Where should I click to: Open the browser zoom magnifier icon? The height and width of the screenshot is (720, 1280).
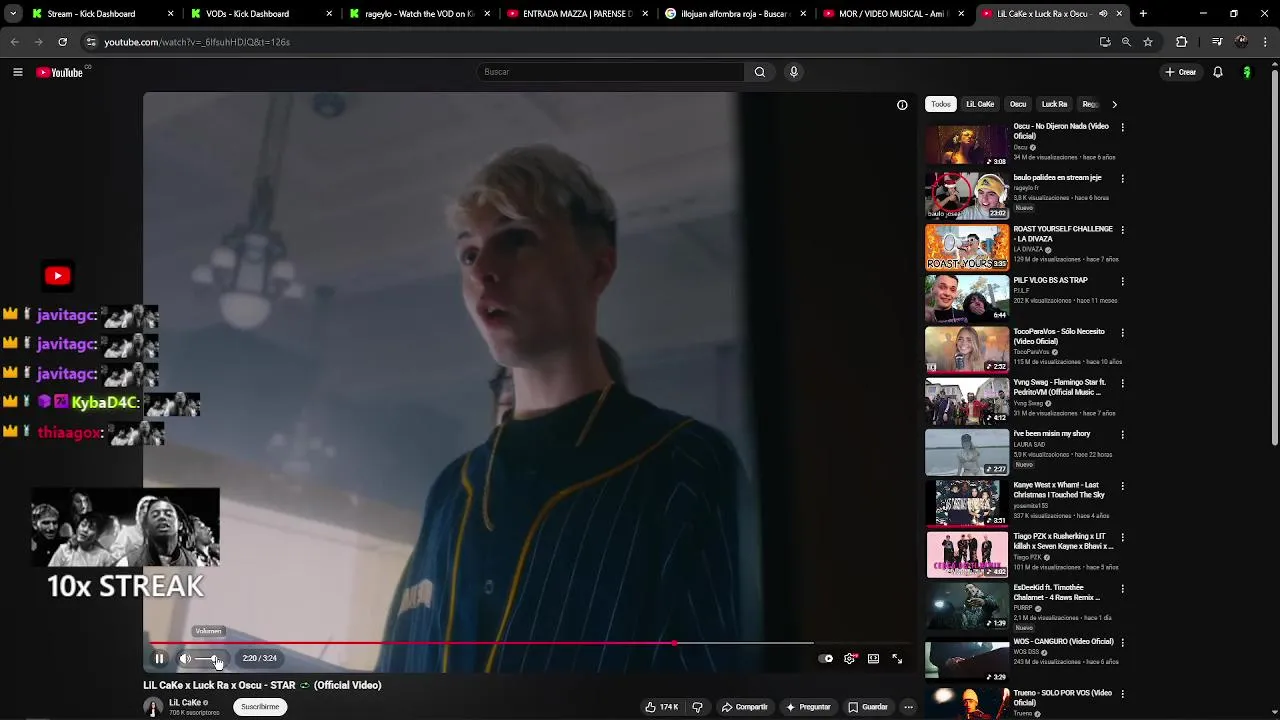pos(1126,42)
